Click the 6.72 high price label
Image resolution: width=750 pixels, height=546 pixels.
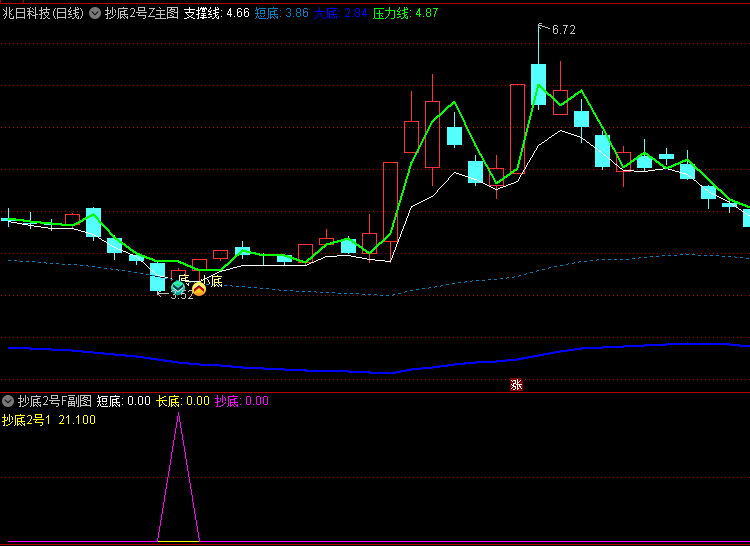(x=563, y=30)
